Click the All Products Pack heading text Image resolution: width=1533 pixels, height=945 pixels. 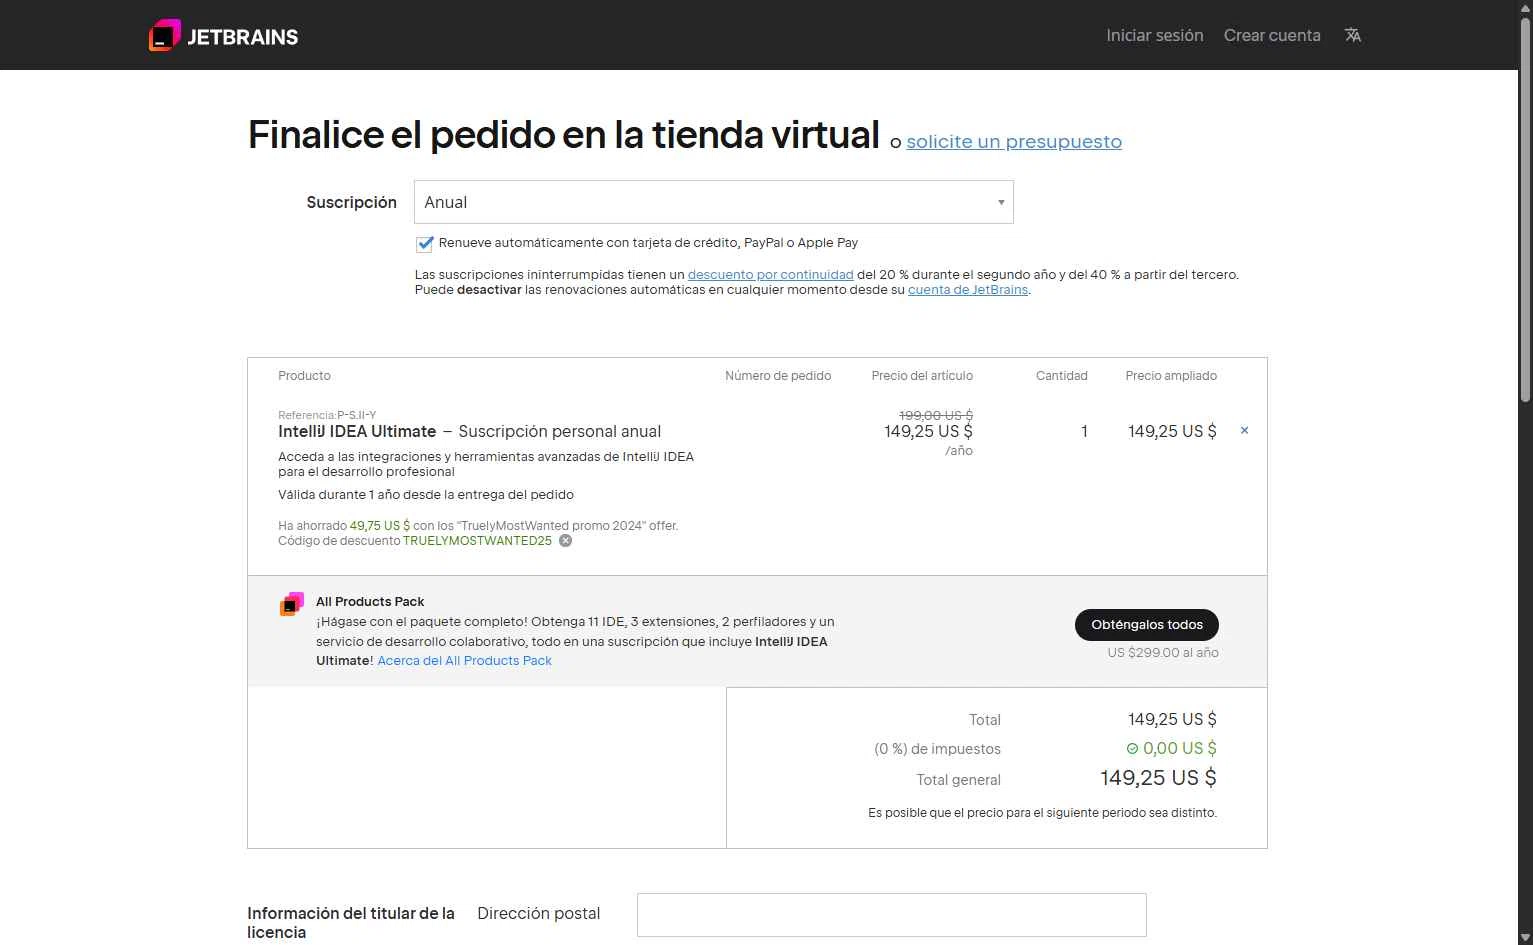click(370, 602)
